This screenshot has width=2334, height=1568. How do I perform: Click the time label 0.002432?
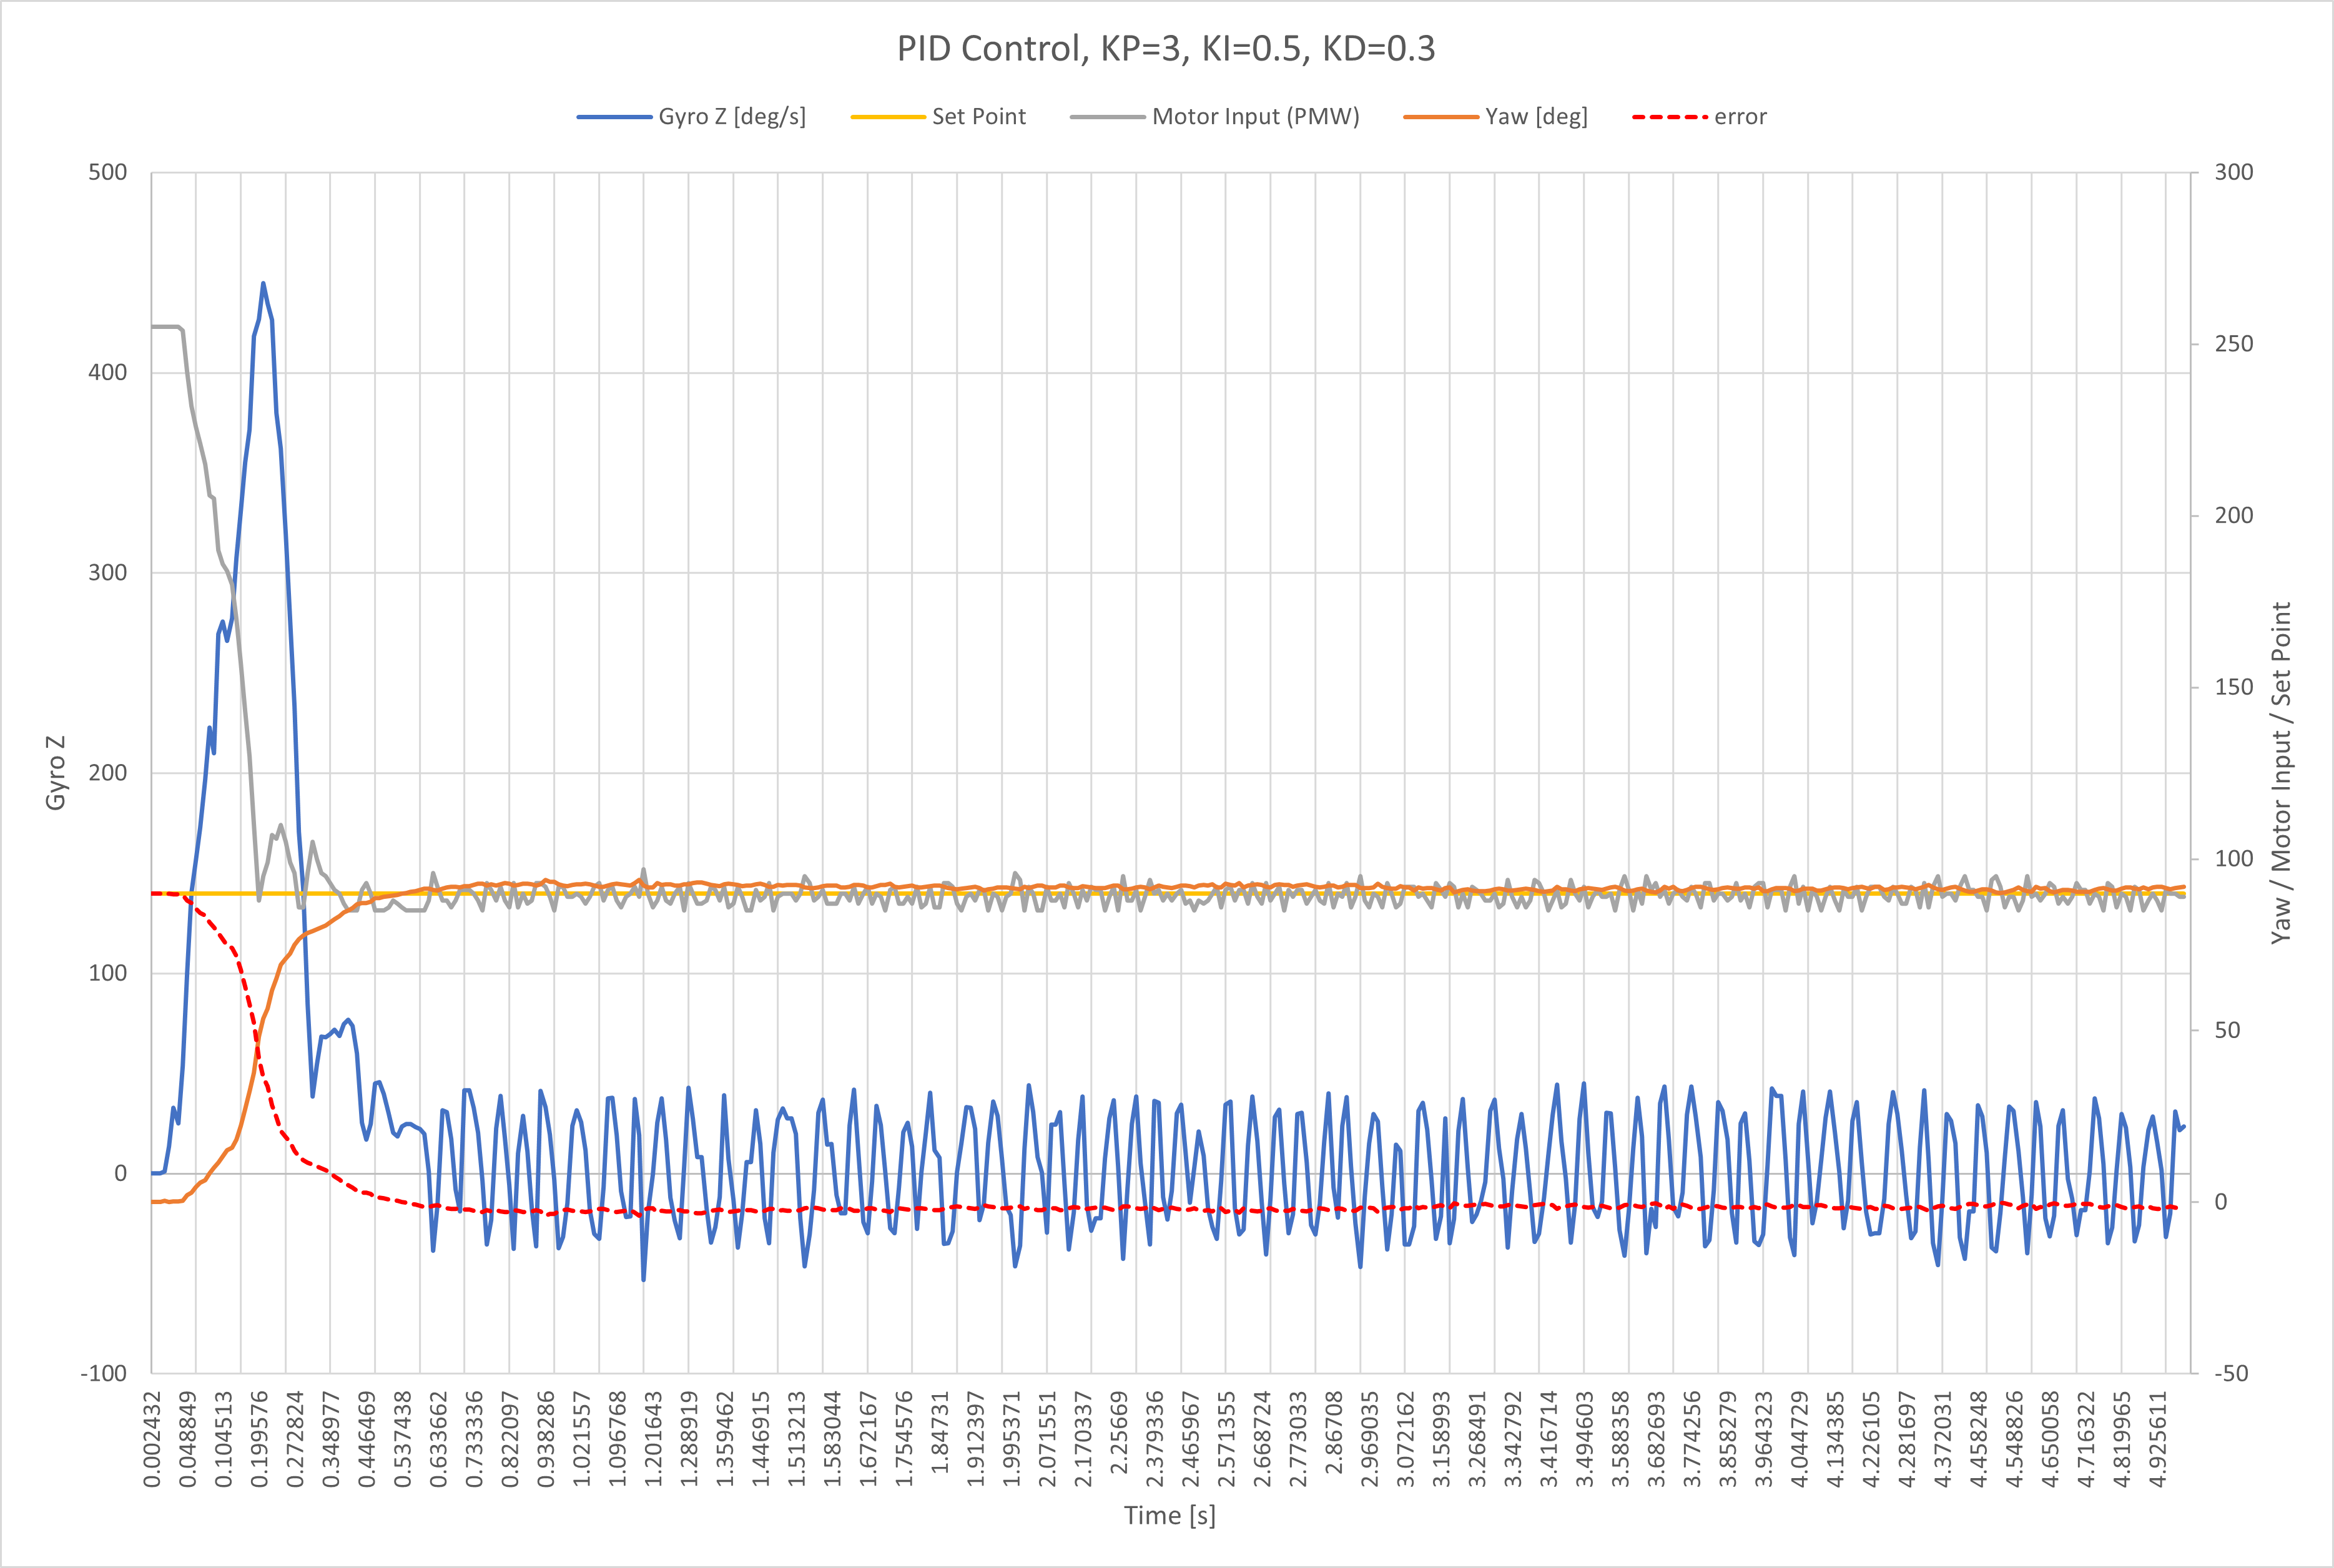(x=152, y=1439)
